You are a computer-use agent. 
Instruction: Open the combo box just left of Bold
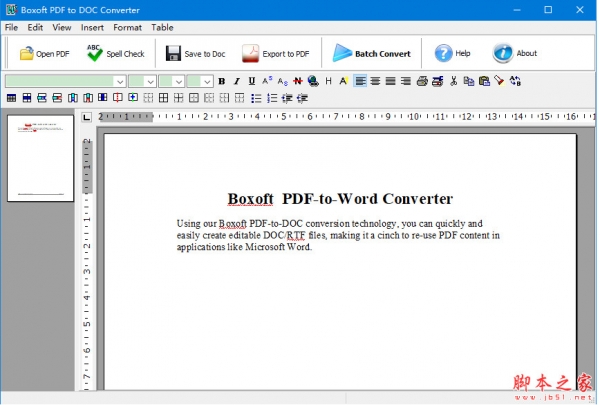[200, 81]
